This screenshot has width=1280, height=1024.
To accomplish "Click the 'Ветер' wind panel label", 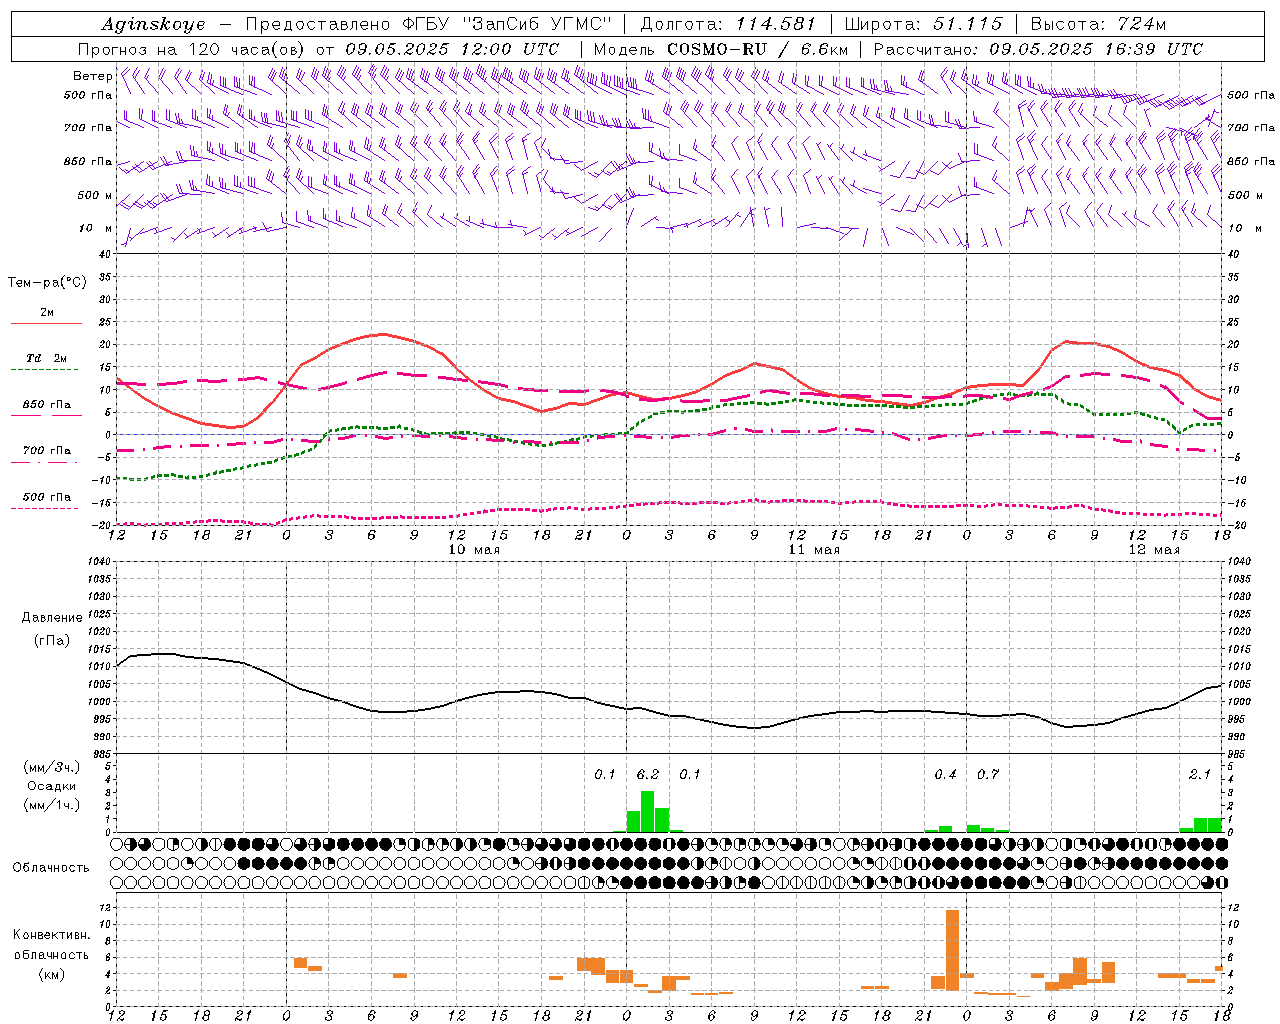I will coord(92,76).
